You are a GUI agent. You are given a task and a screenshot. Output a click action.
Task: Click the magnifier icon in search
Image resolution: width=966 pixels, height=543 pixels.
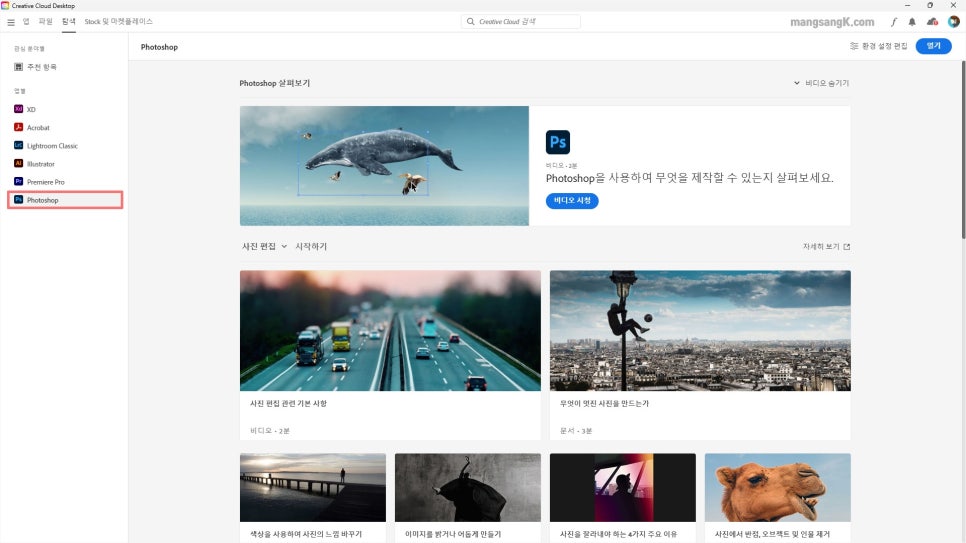471,22
